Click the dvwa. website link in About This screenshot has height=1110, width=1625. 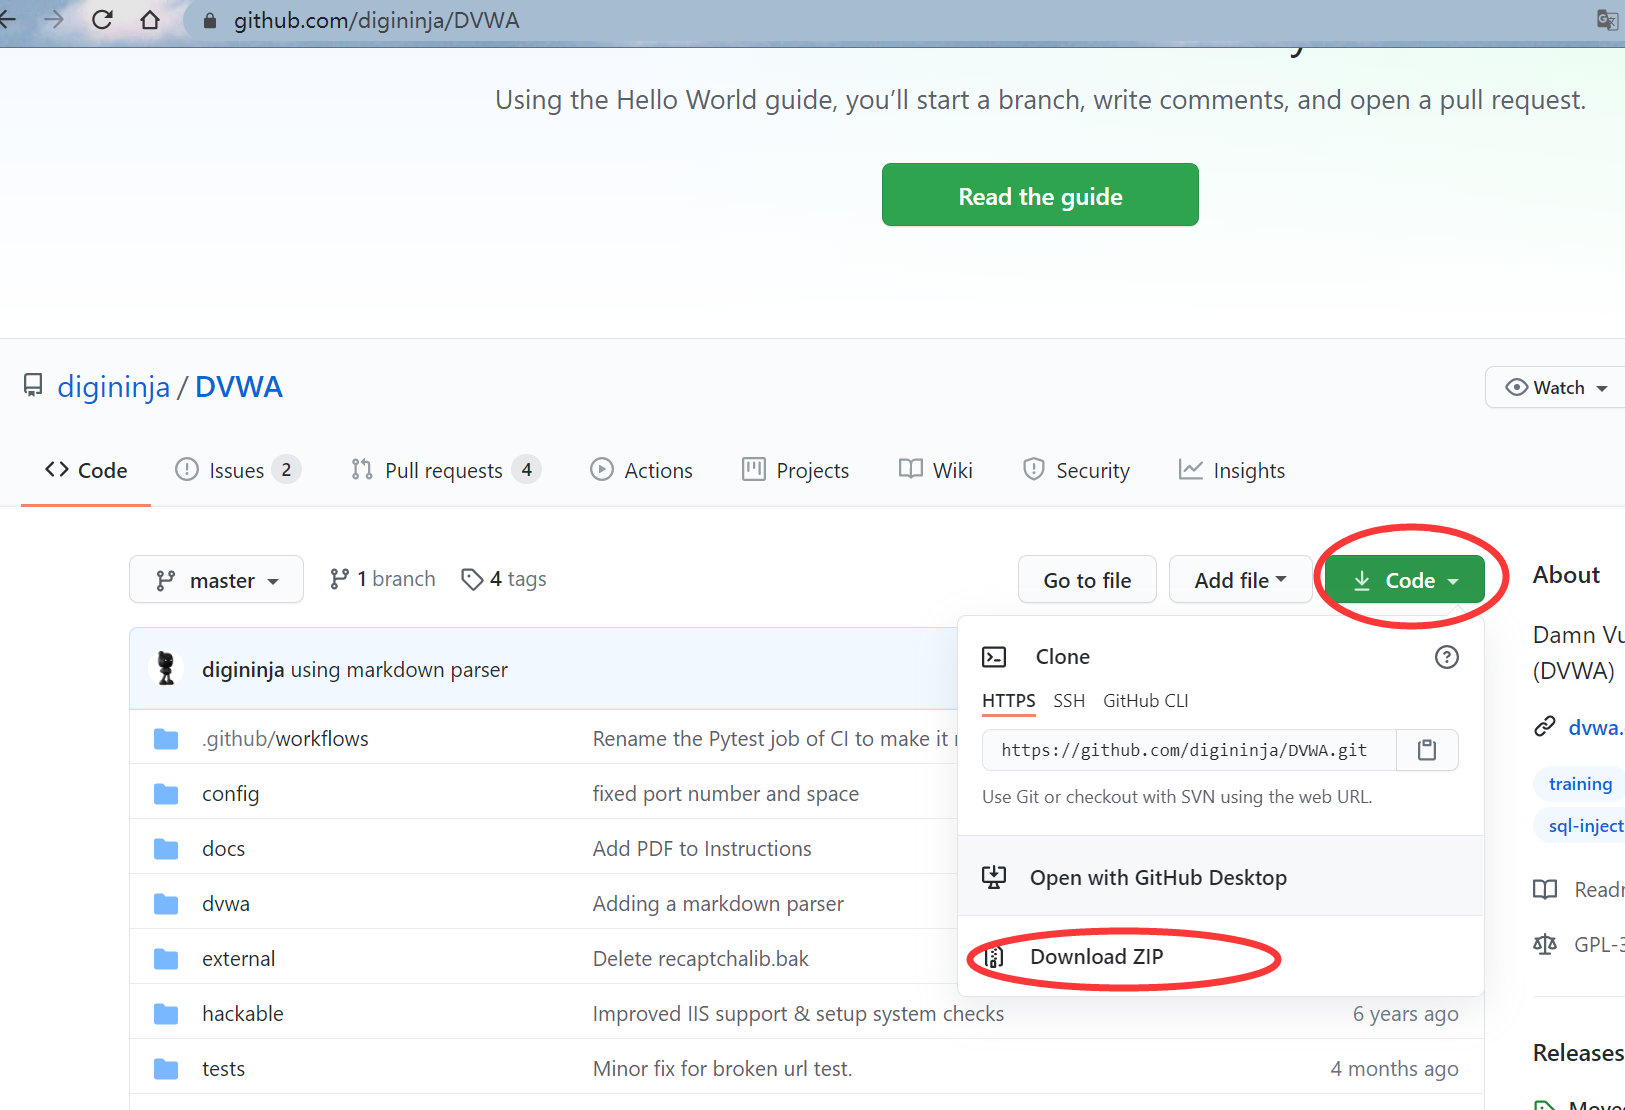click(1596, 727)
